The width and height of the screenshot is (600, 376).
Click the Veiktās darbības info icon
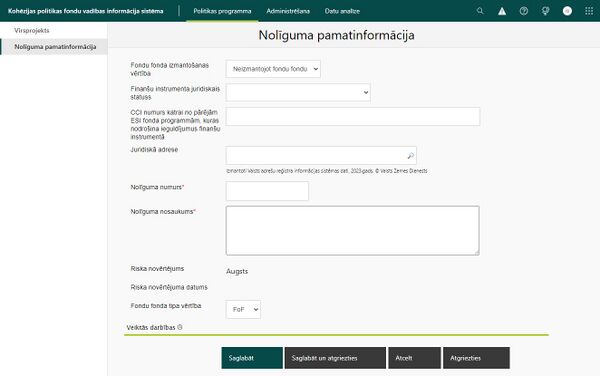[x=180, y=327]
